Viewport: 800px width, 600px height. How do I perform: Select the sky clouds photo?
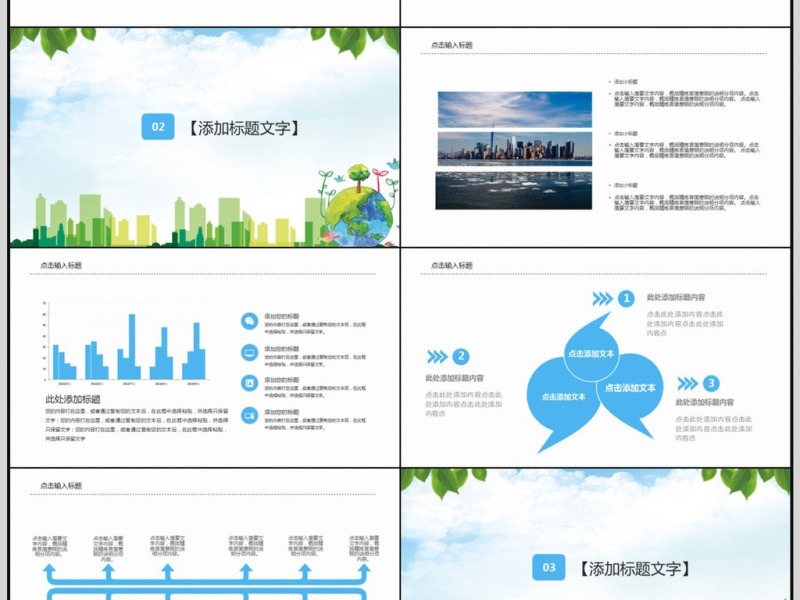click(x=513, y=109)
